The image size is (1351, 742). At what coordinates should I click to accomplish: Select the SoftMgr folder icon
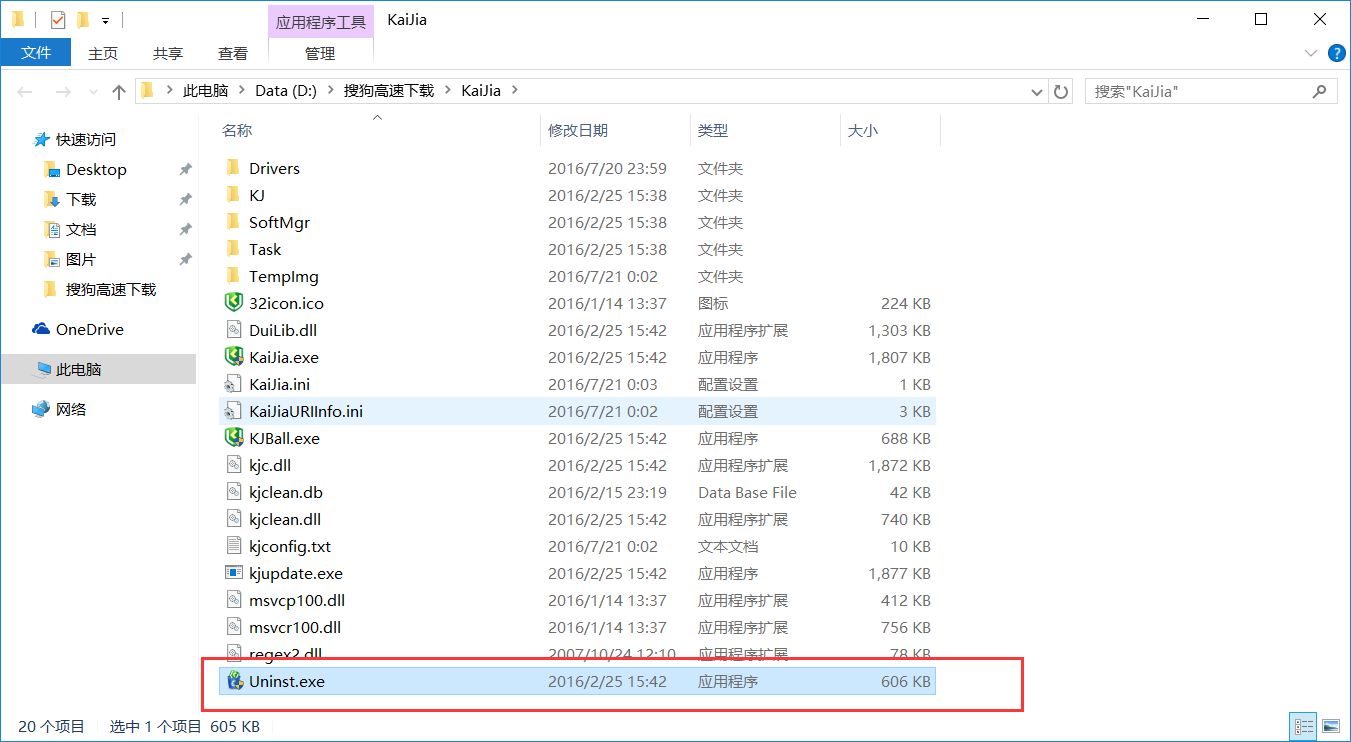233,222
